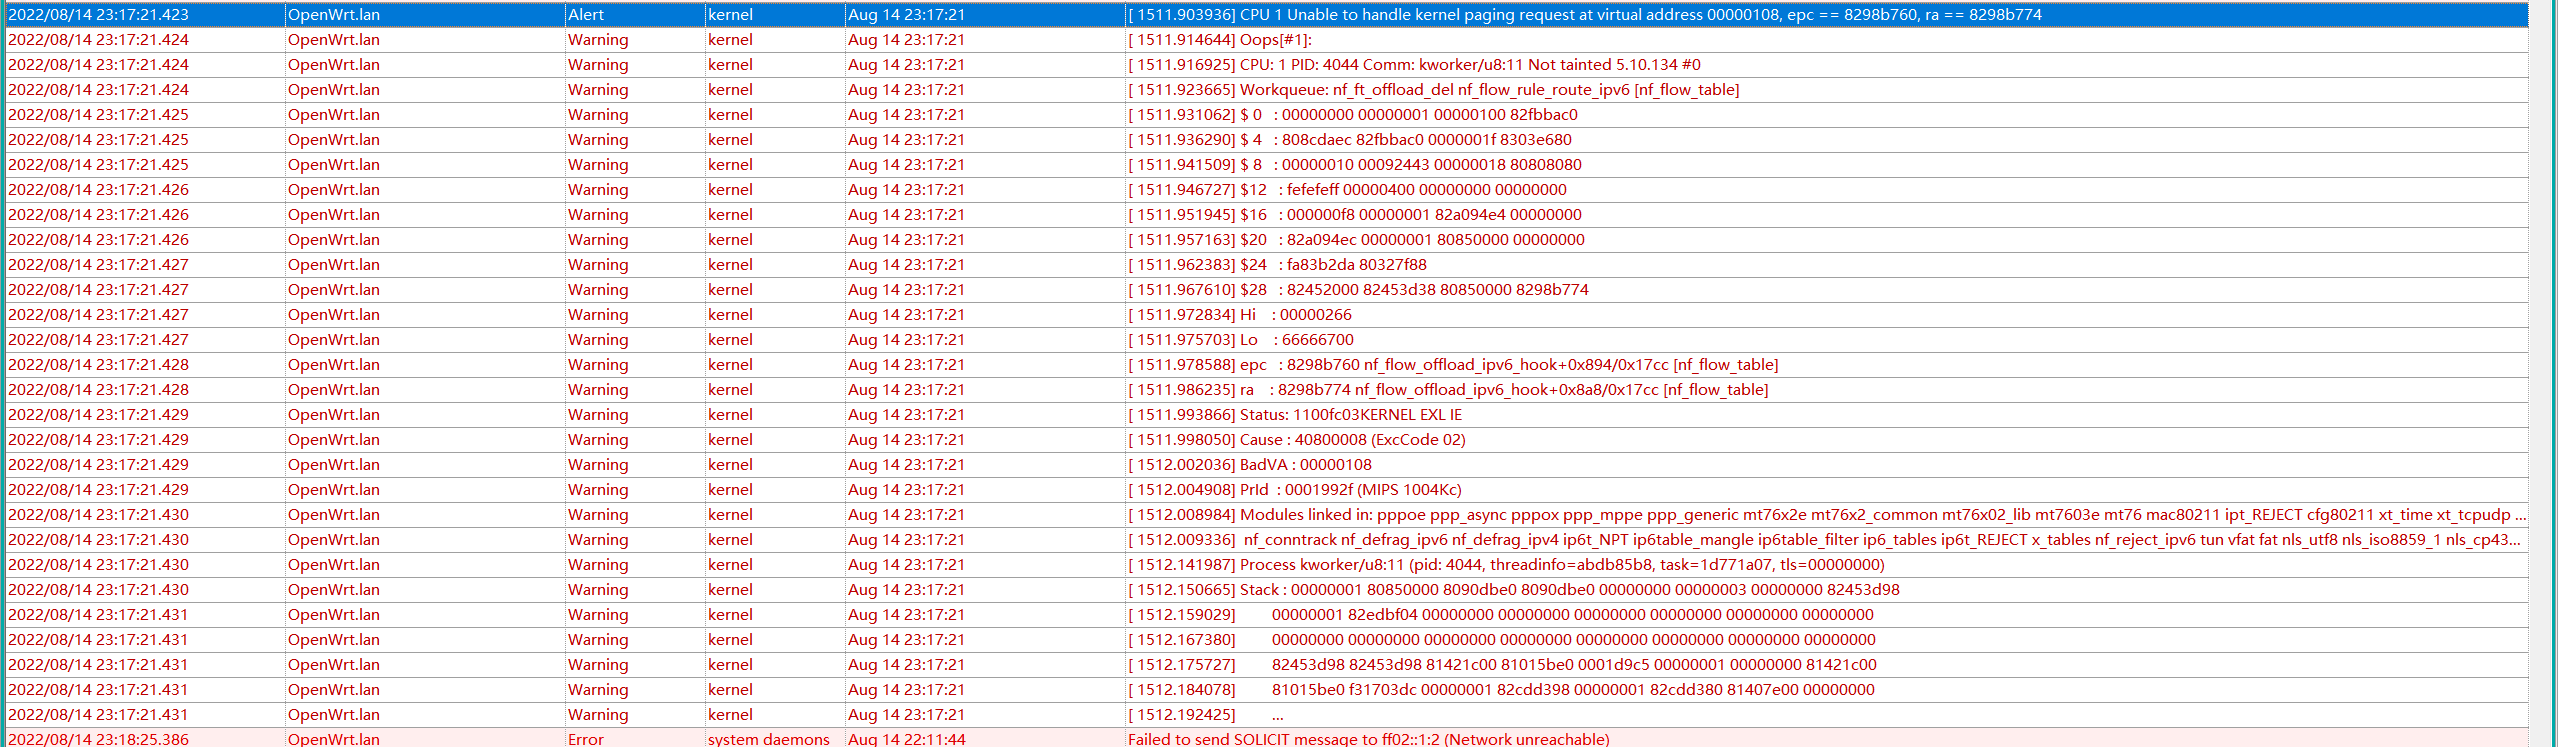Click the 'Status: 1100fc03KERNEL EXL IE' message
This screenshot has height=747, width=2558.
pos(1295,414)
